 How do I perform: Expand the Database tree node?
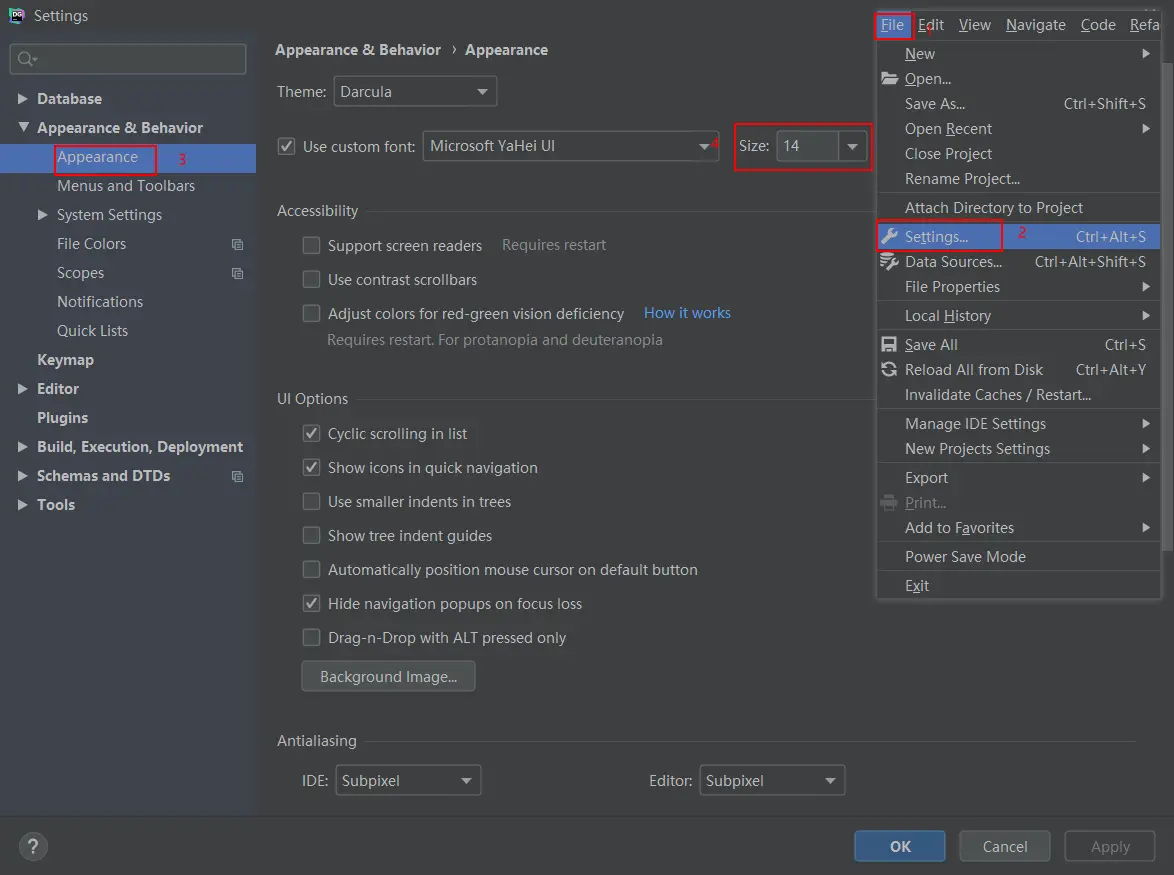click(22, 99)
